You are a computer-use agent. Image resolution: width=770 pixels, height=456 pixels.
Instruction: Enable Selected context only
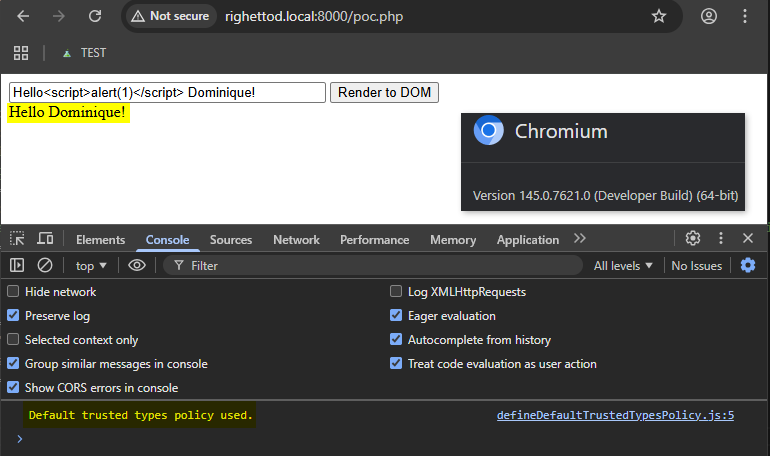[x=13, y=340]
